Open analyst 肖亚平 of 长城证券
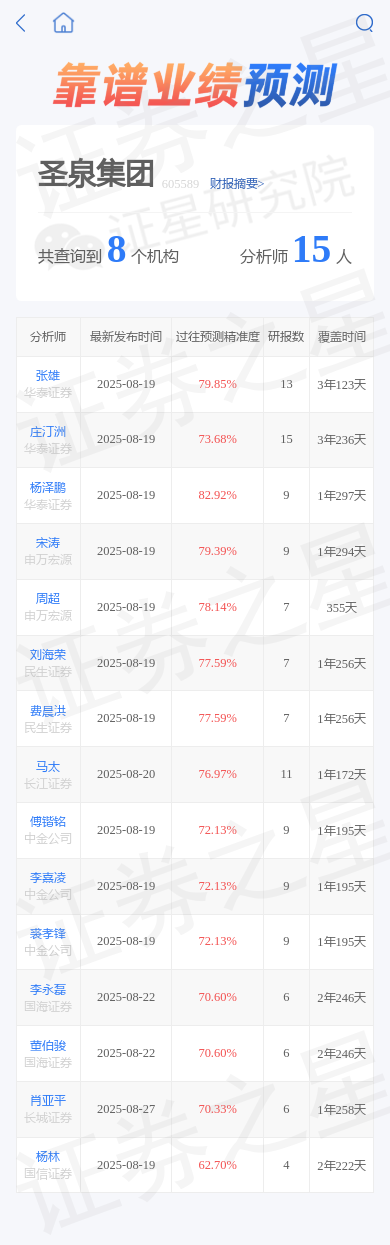The height and width of the screenshot is (1245, 390). (x=48, y=1100)
